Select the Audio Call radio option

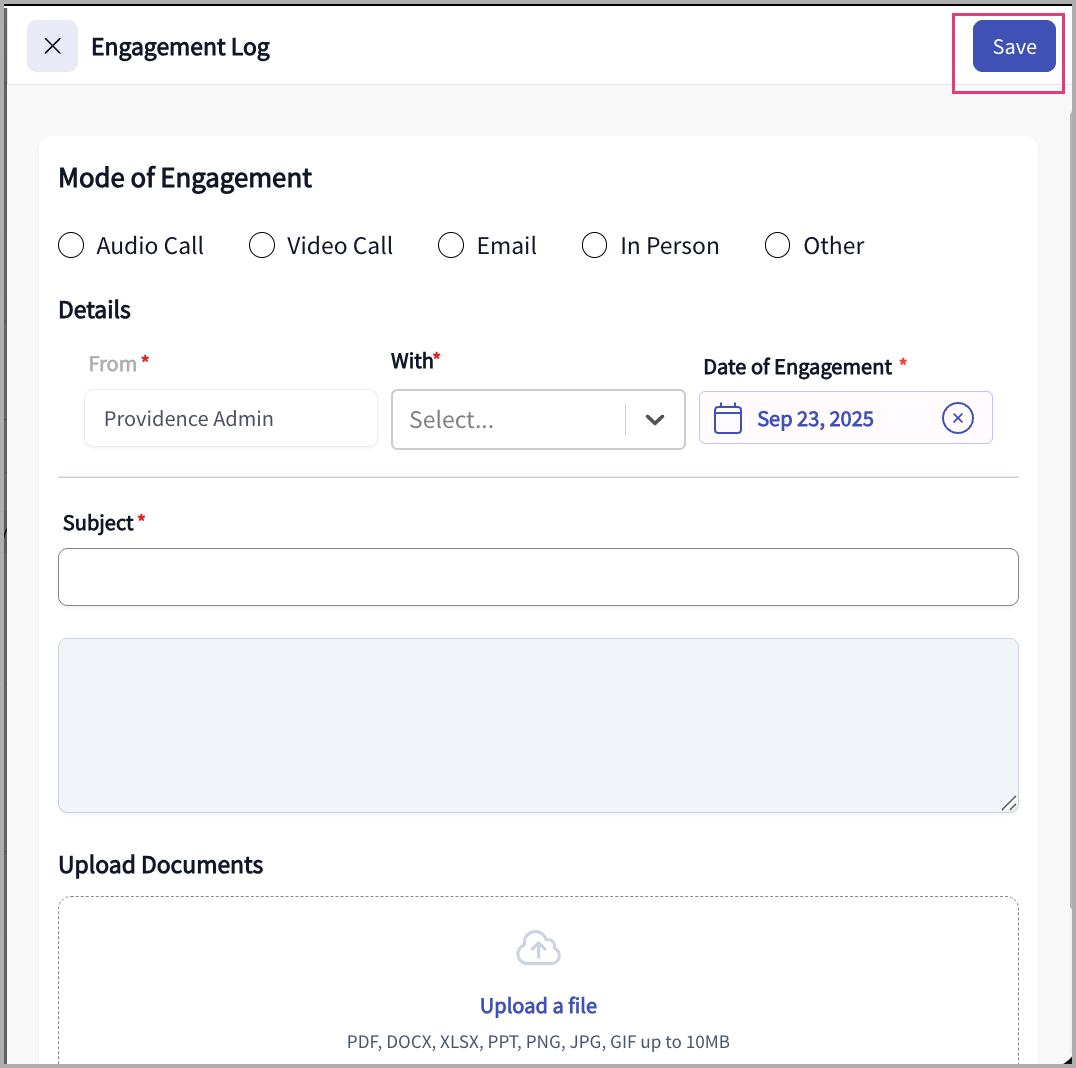pos(71,246)
